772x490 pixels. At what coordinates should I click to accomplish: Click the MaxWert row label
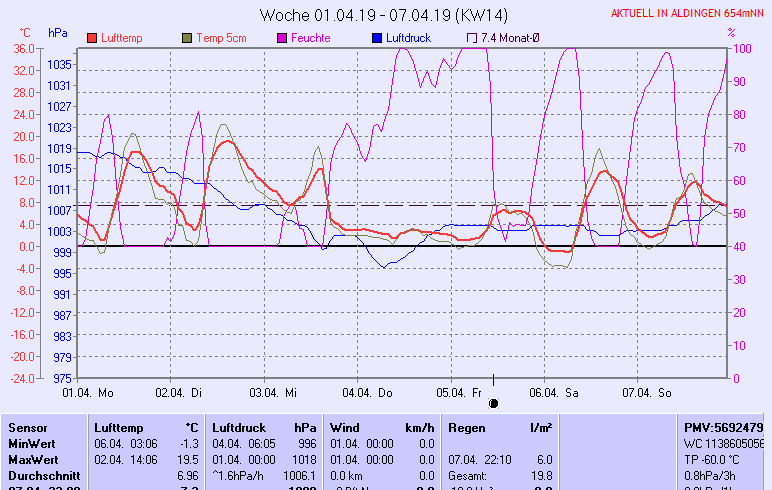click(30, 459)
